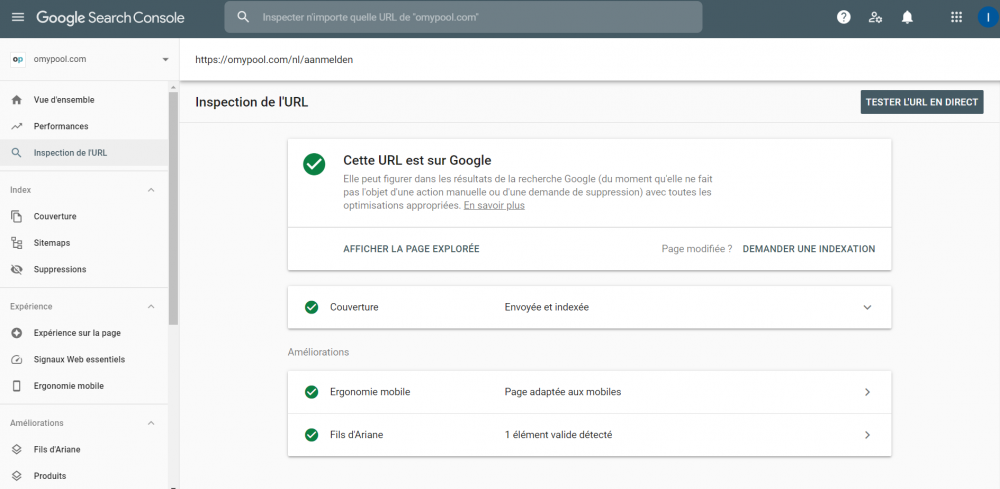The width and height of the screenshot is (1000, 489).
Task: Select Performances in the sidebar
Action: 61,126
